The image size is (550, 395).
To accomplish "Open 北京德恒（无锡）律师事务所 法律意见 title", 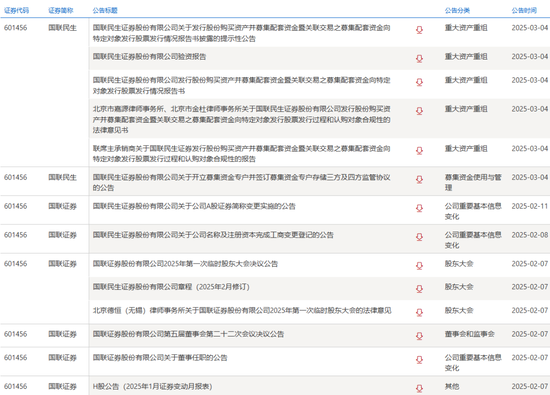I will 242,310.
